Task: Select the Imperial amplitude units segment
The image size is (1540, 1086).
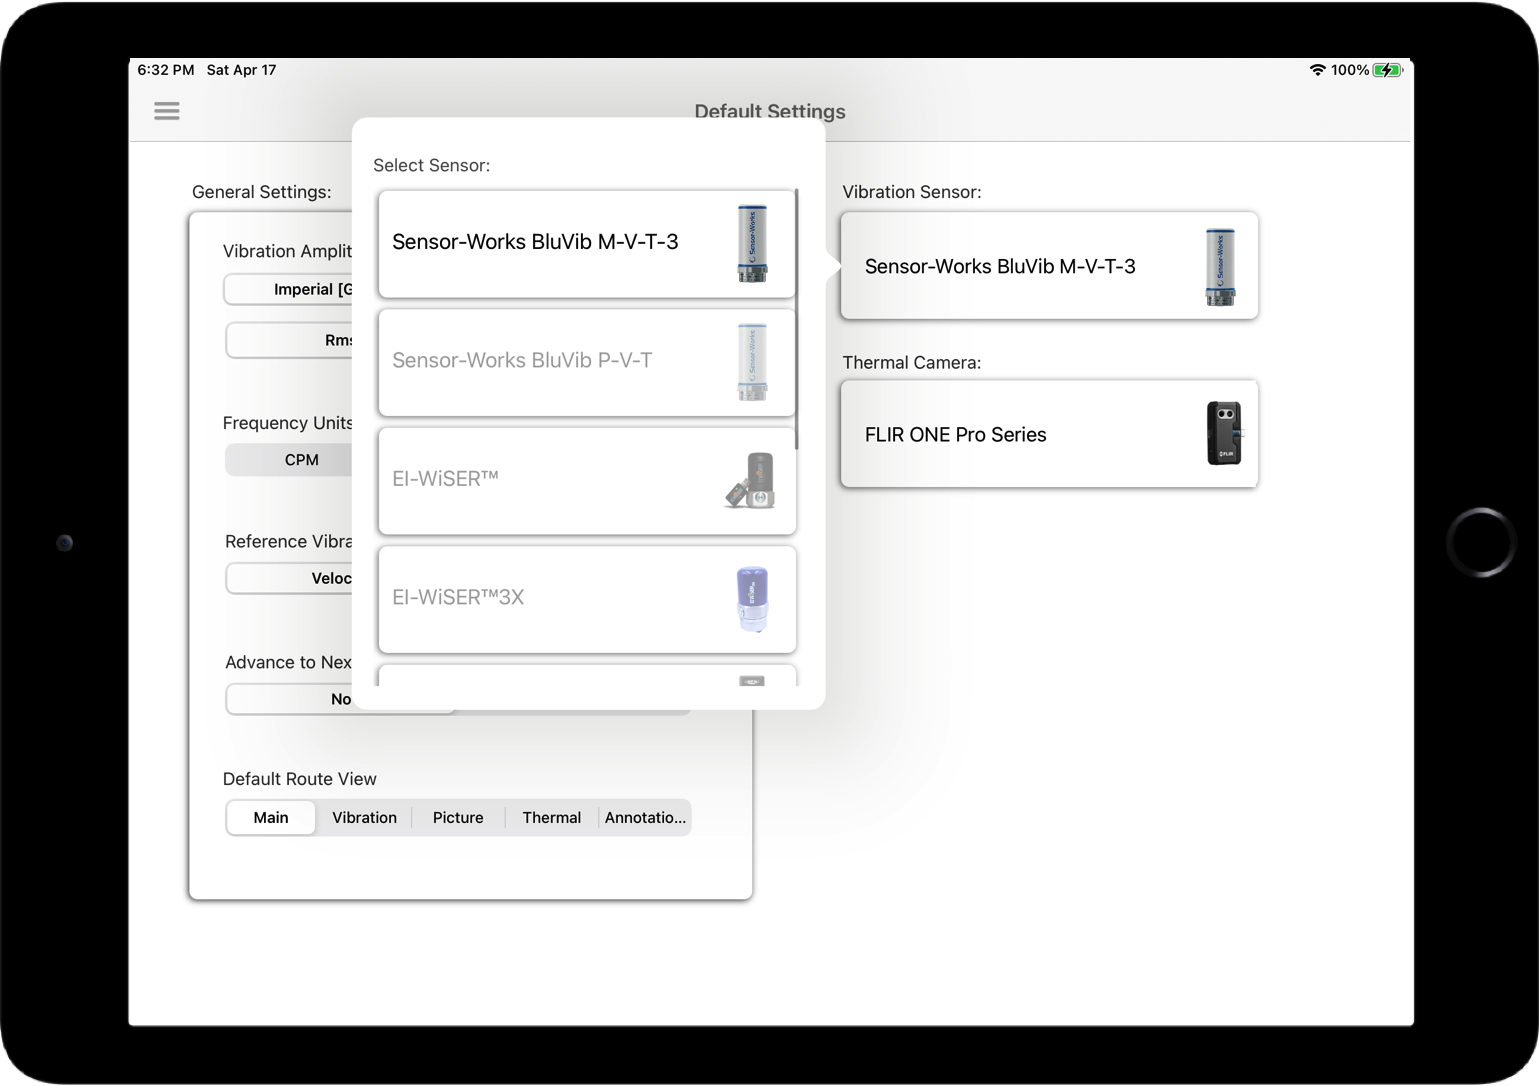Action: [289, 289]
